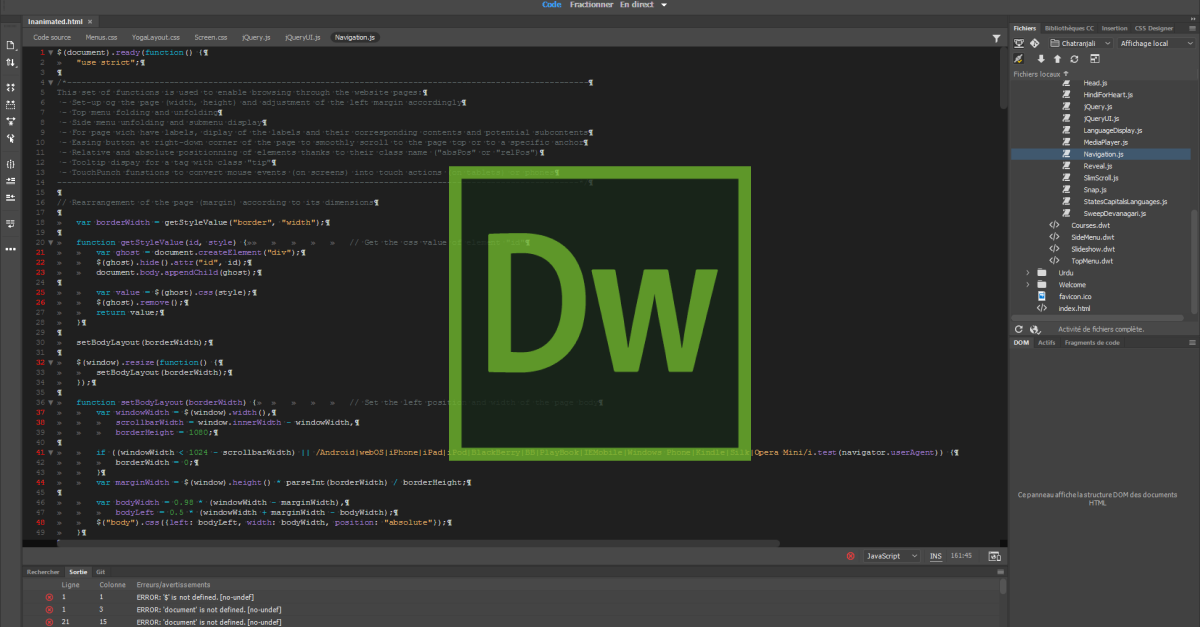This screenshot has width=1200, height=627.
Task: Get files with the down arrow icon
Action: tap(1041, 58)
